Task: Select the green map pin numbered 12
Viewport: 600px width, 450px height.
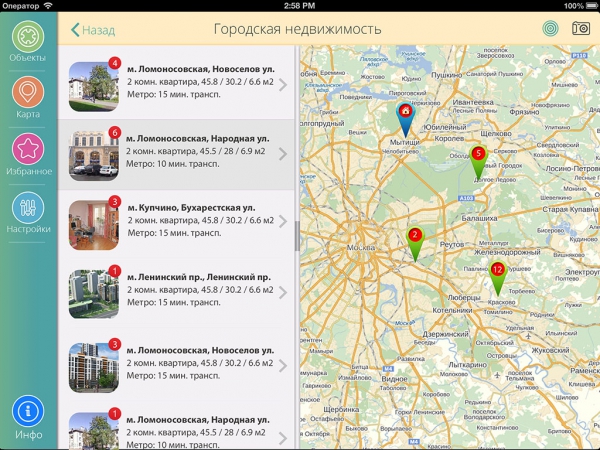Action: click(497, 278)
